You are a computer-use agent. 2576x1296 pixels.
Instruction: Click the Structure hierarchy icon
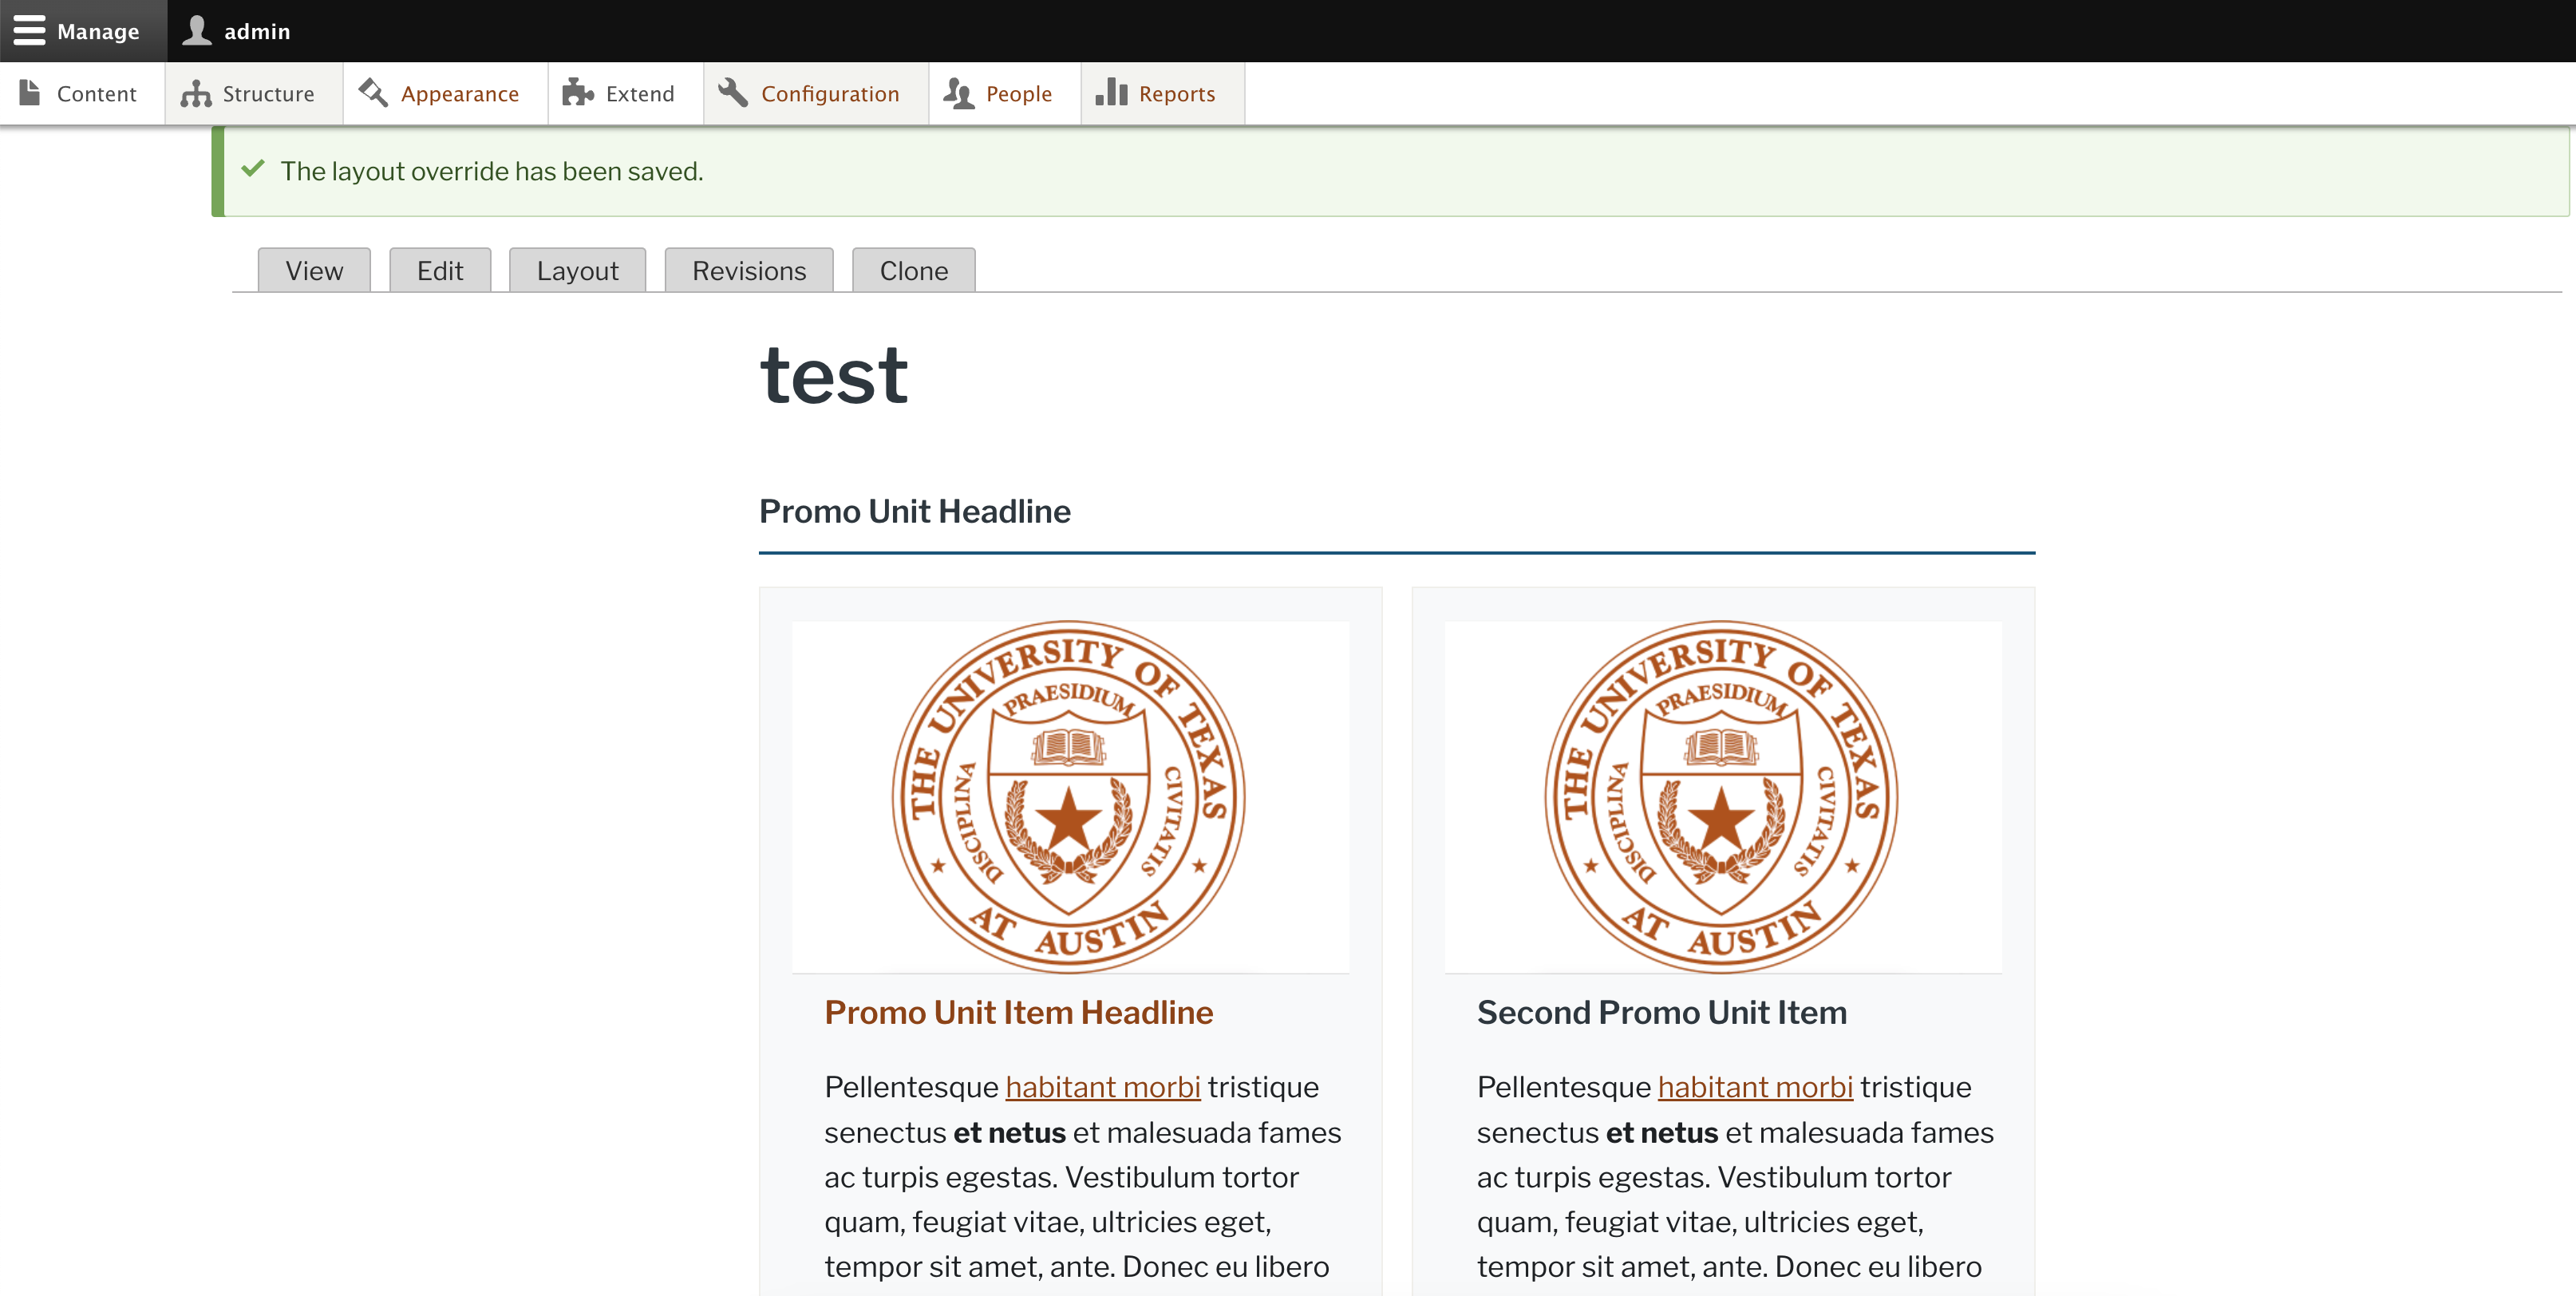click(x=195, y=93)
